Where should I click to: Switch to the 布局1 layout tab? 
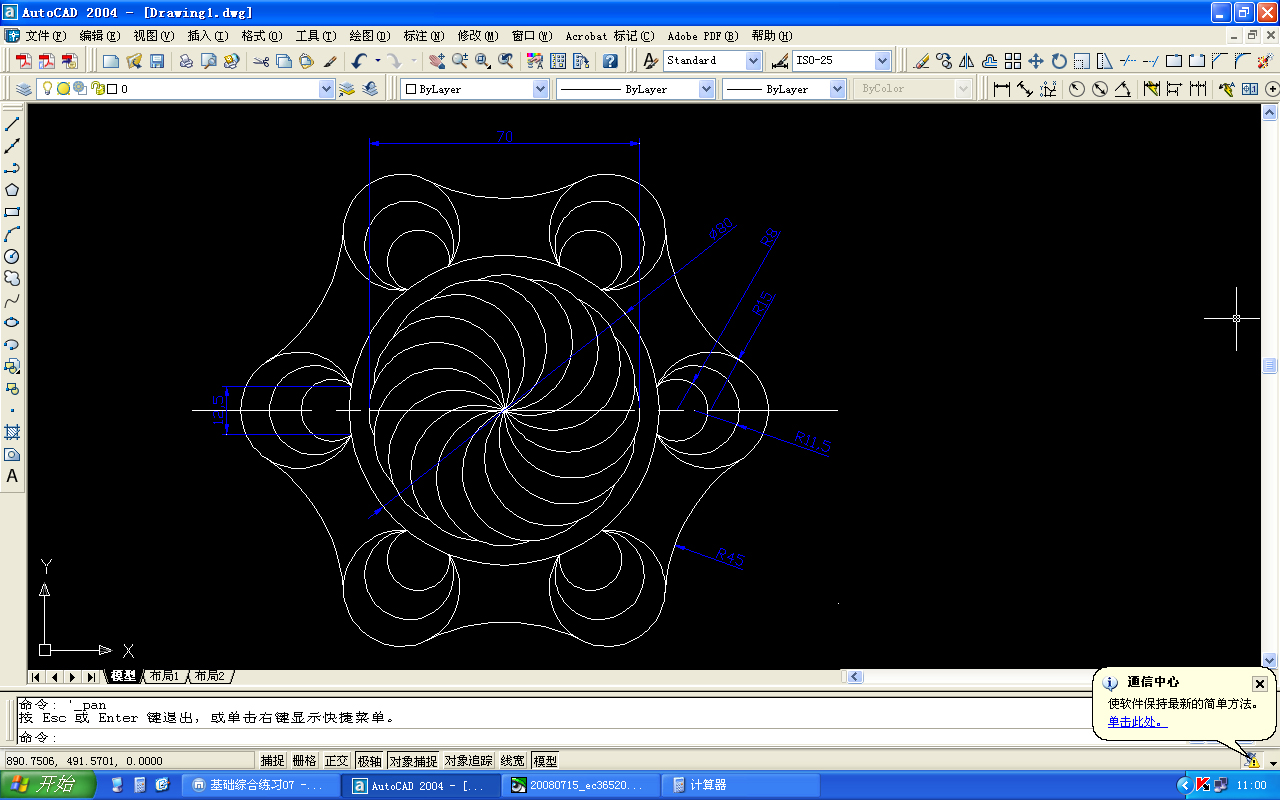[164, 677]
